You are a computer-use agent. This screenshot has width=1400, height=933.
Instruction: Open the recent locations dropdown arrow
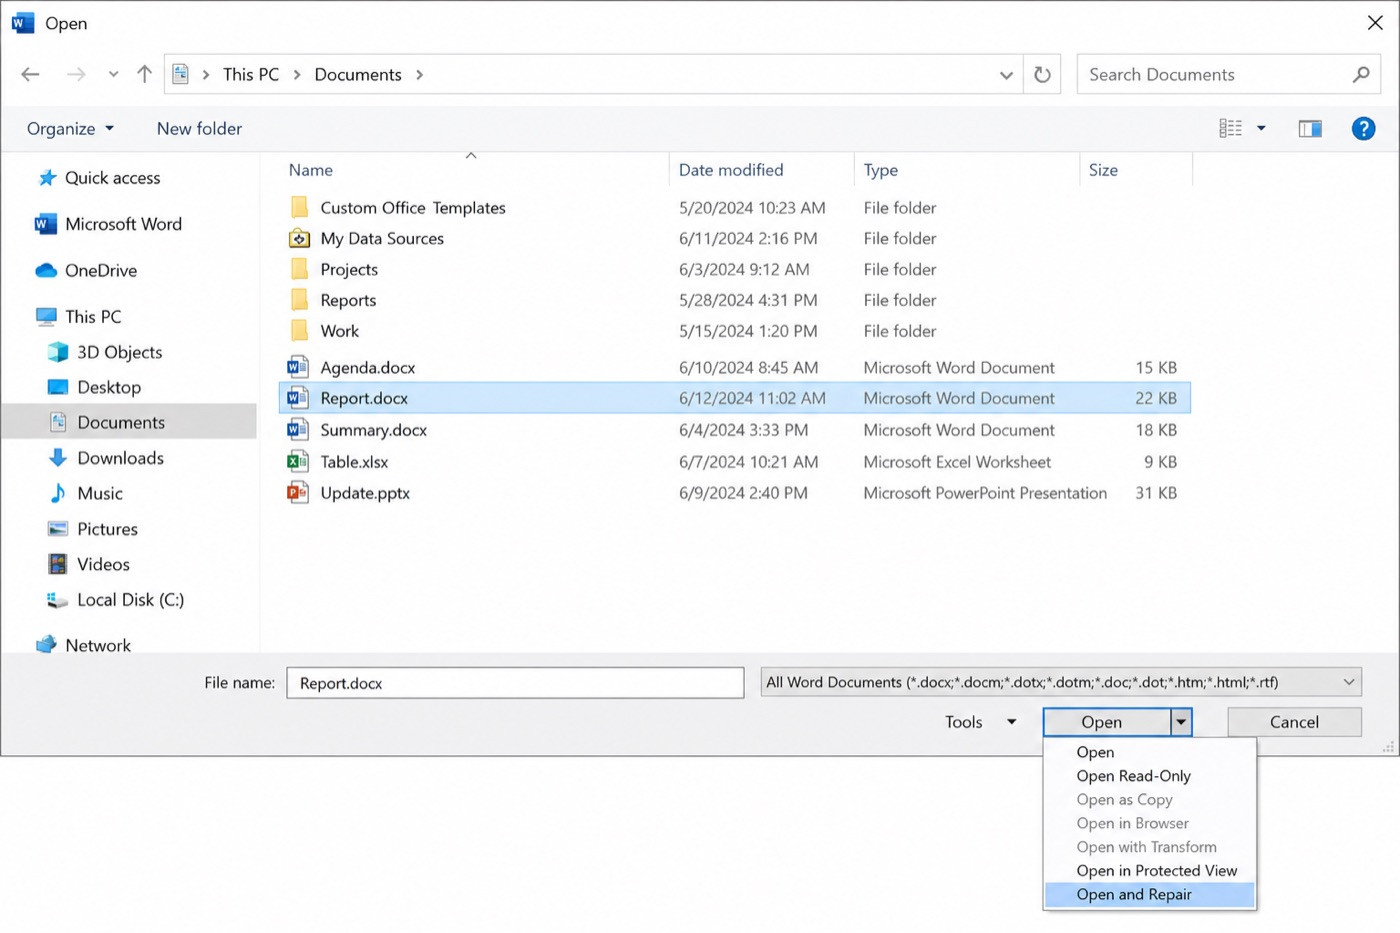pyautogui.click(x=113, y=74)
